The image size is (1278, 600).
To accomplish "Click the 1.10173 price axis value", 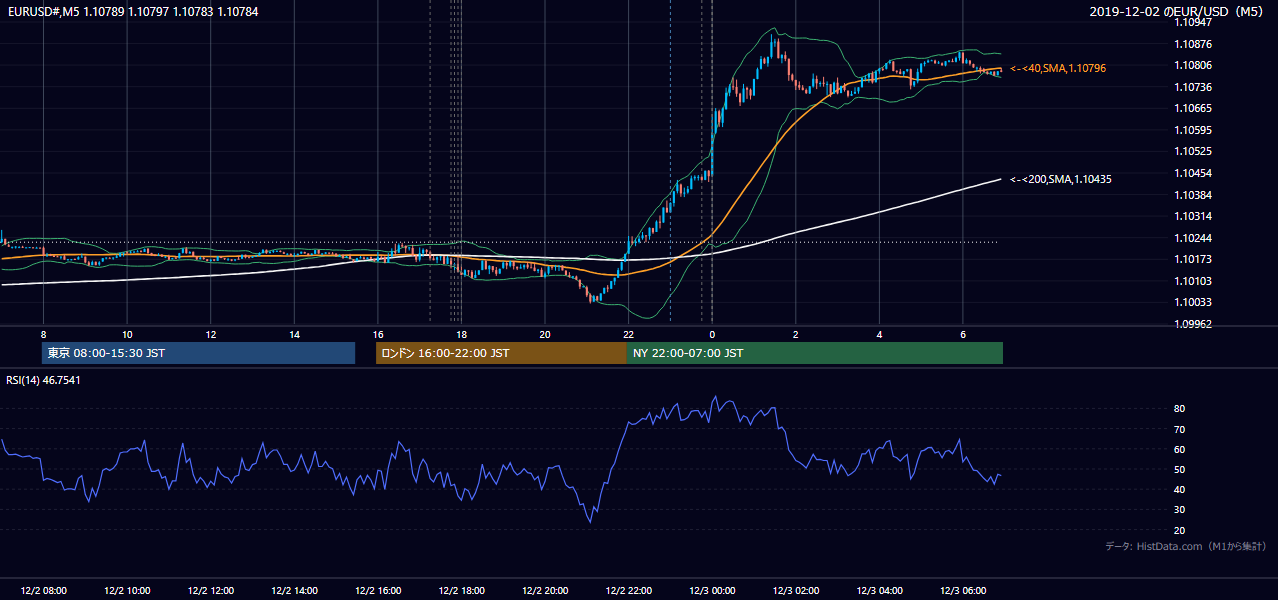I will (1193, 259).
